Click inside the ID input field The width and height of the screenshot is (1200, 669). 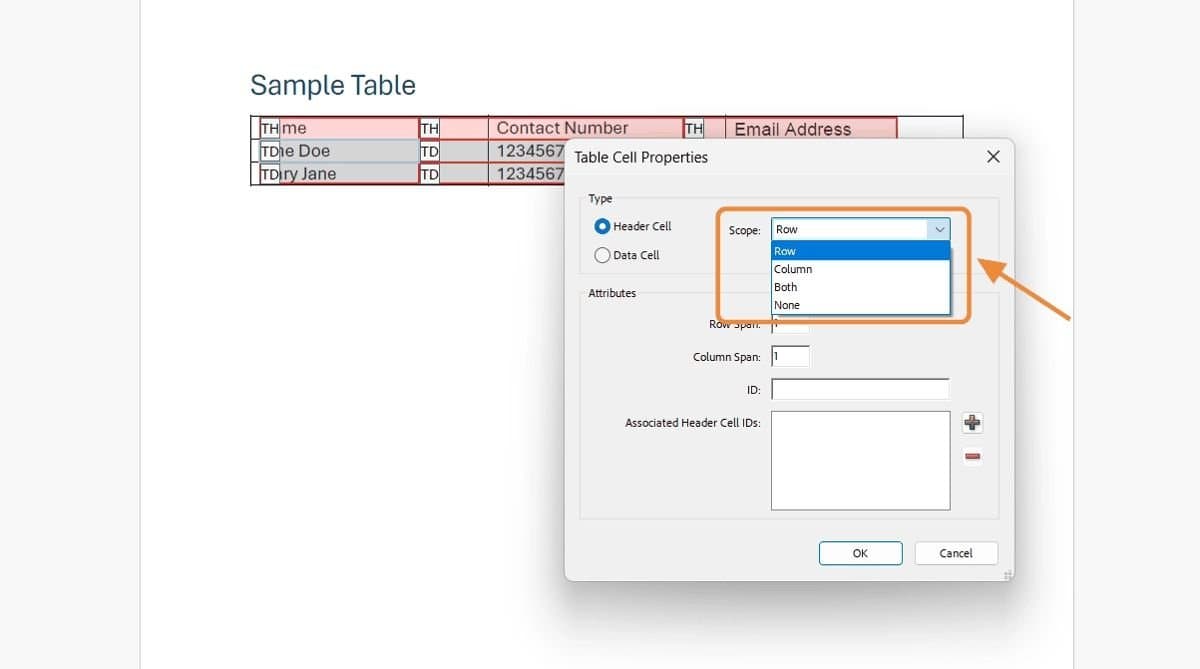tap(860, 389)
